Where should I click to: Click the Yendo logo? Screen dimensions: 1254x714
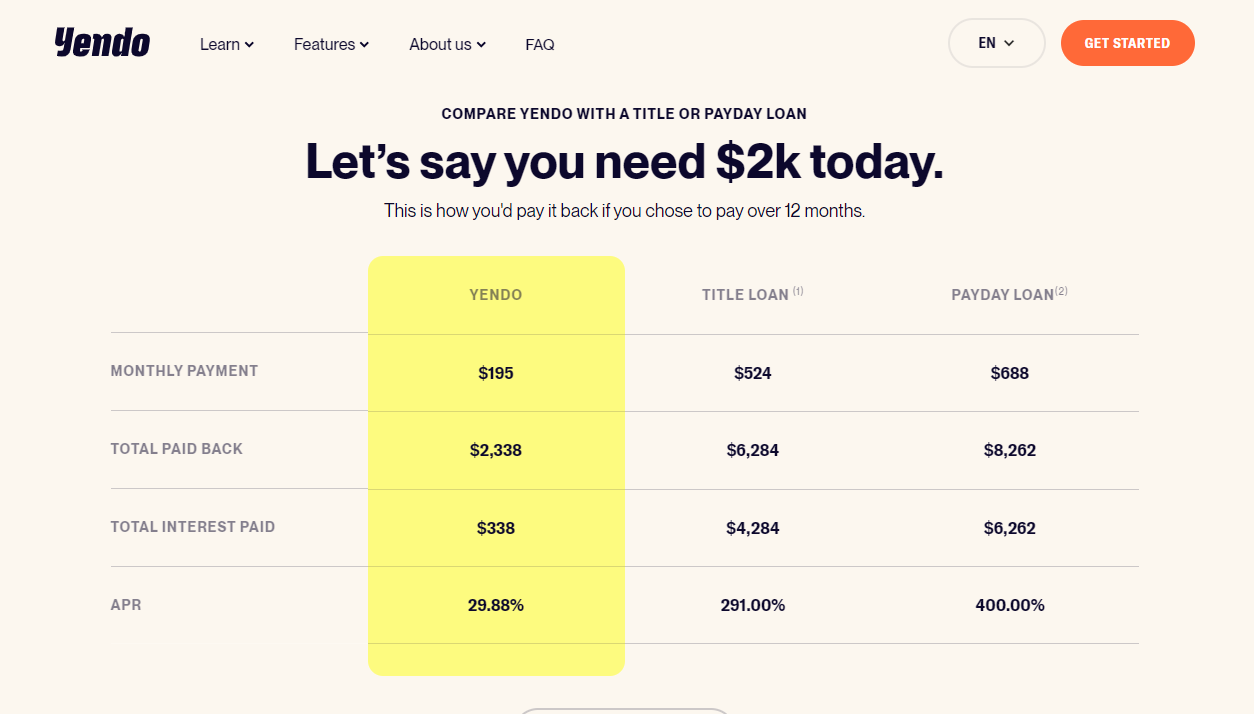pos(102,43)
